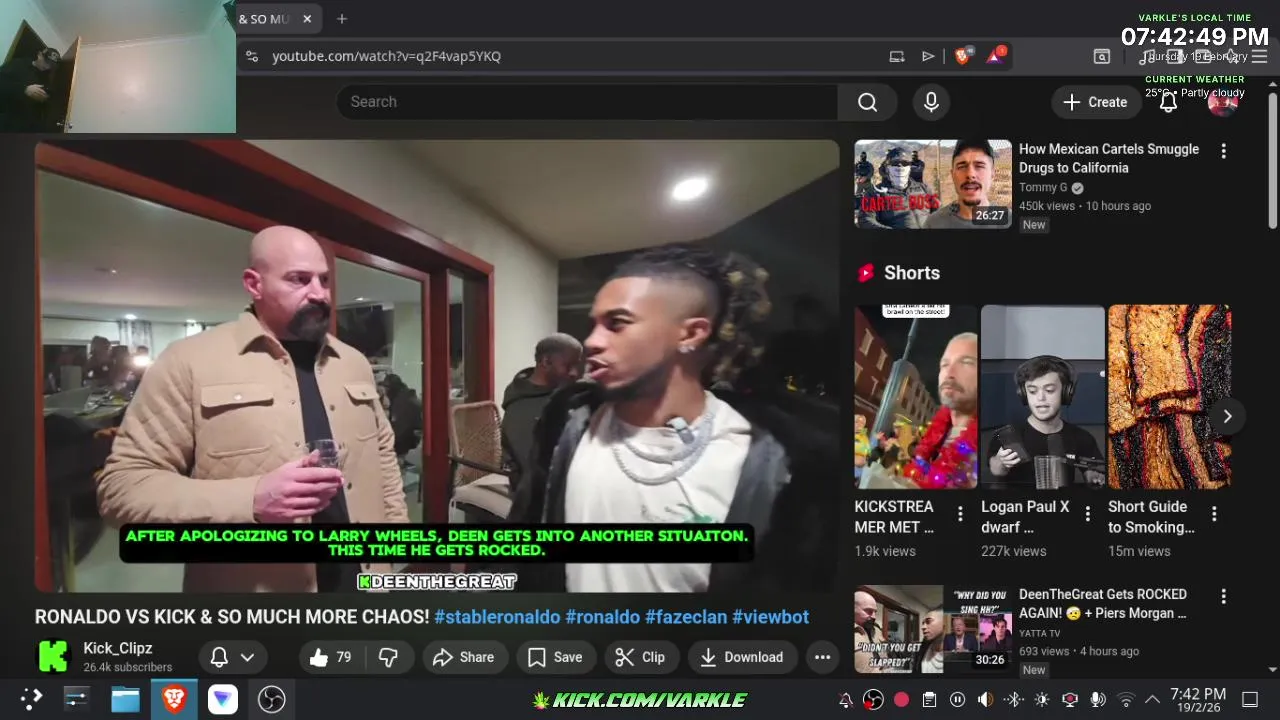Open Proton VPN icon in taskbar
1280x720 pixels.
(x=222, y=699)
